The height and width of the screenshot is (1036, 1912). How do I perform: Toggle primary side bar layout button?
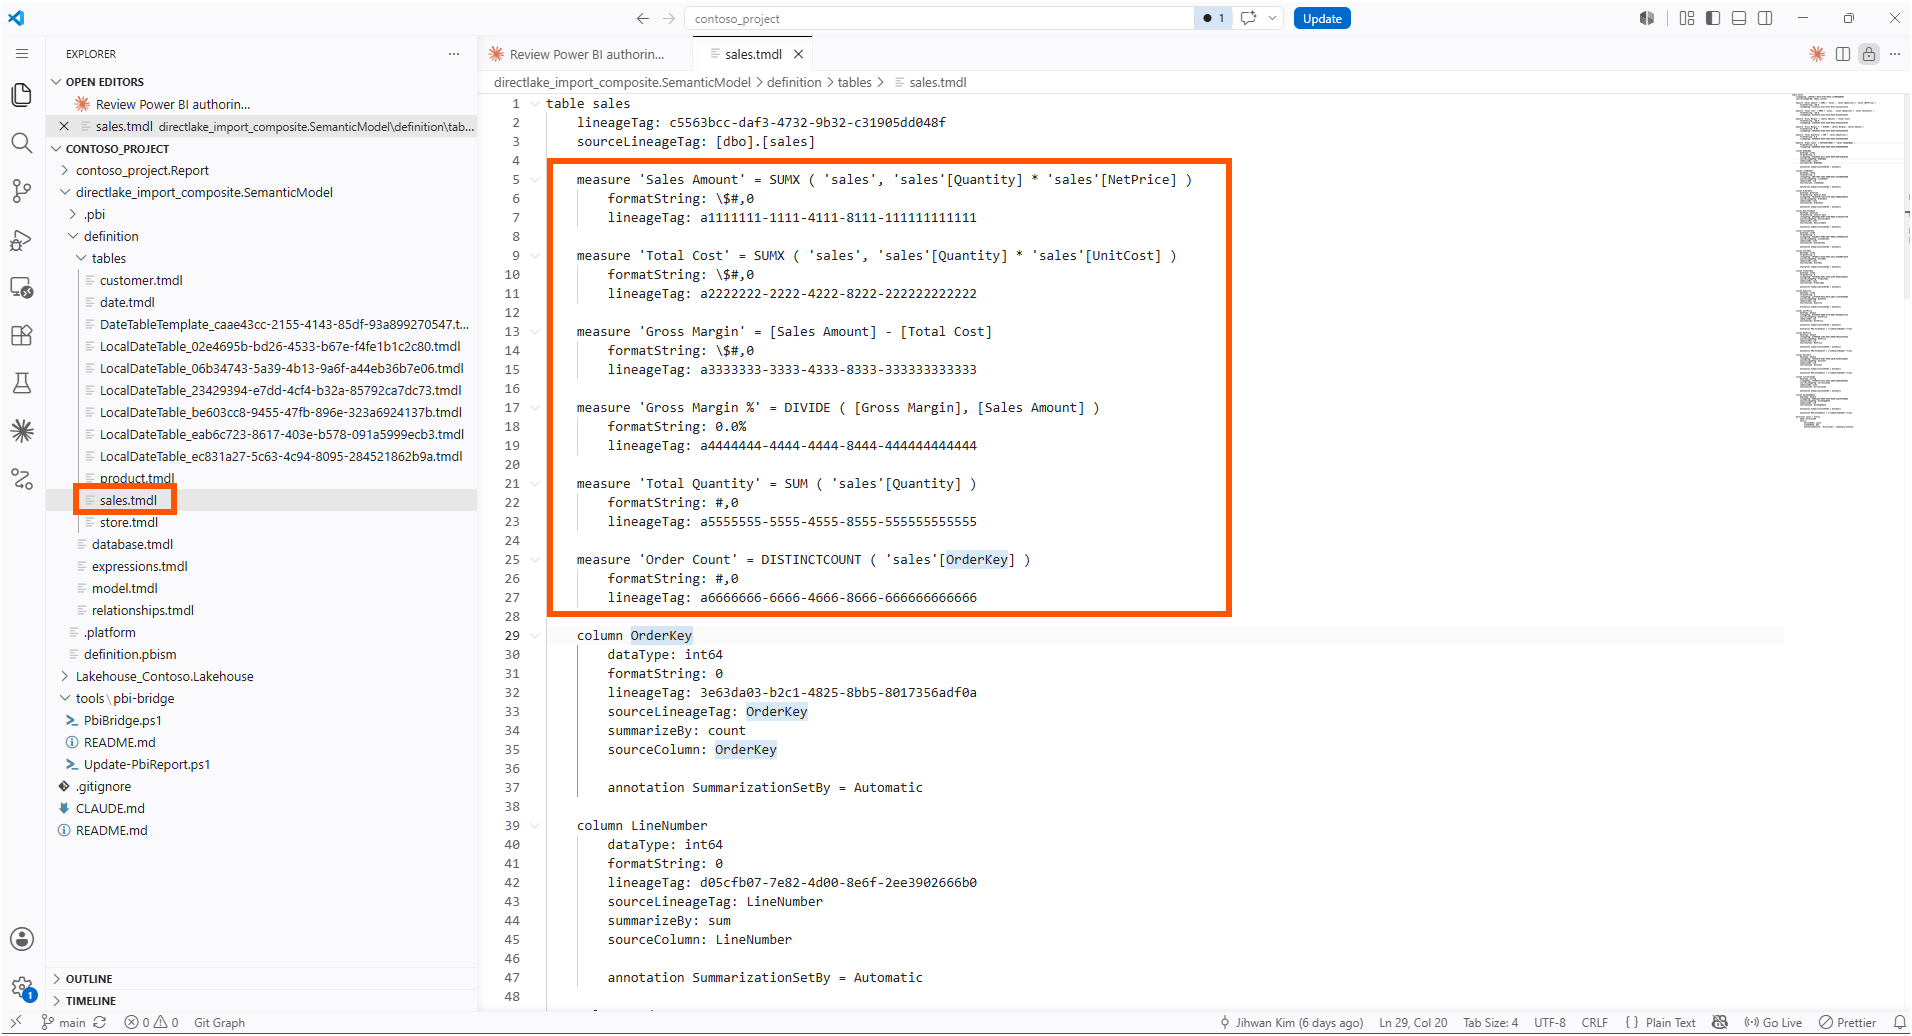click(x=1713, y=18)
